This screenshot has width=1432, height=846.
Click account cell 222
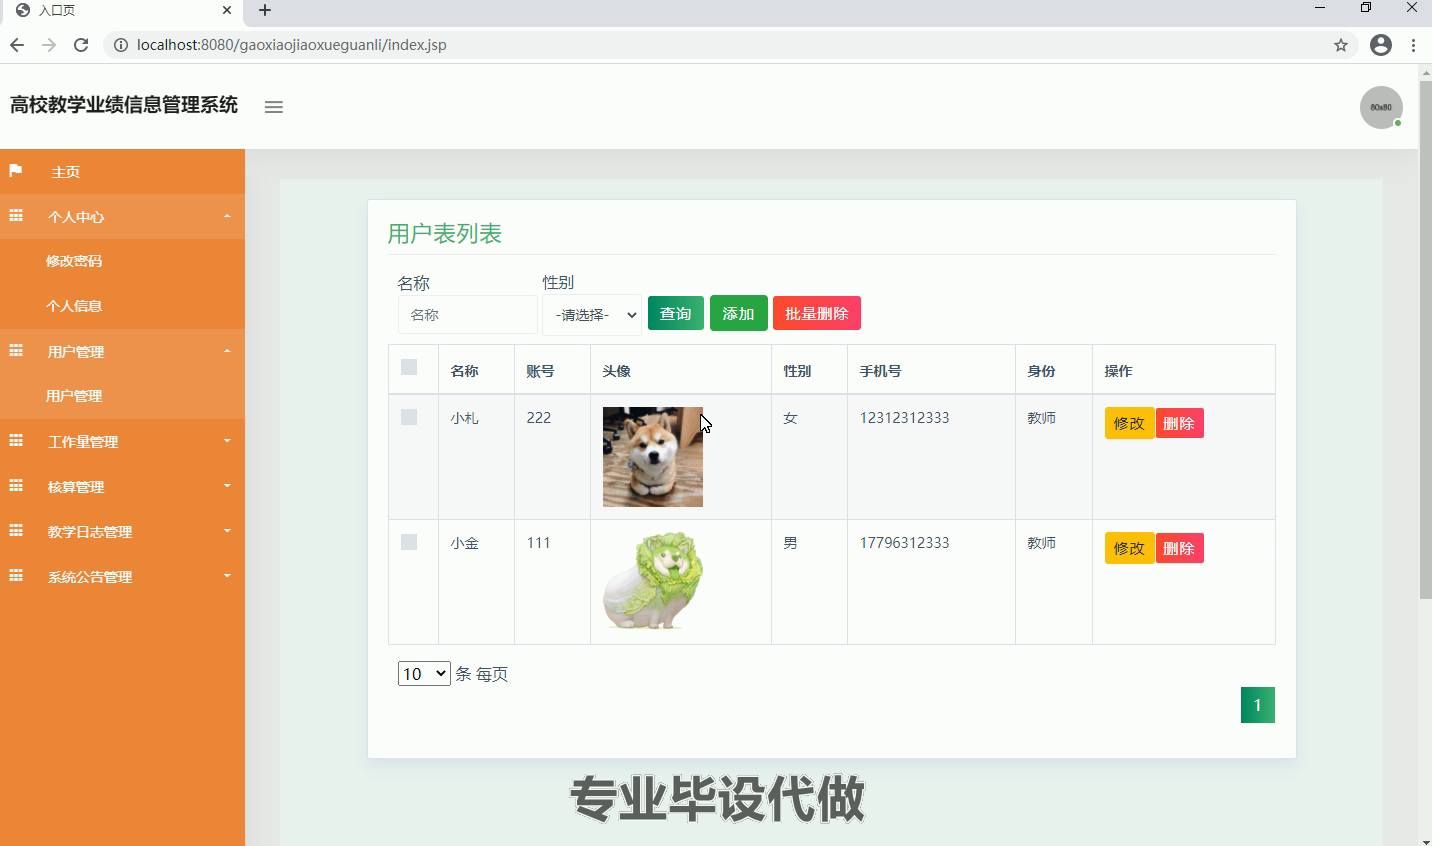point(539,418)
